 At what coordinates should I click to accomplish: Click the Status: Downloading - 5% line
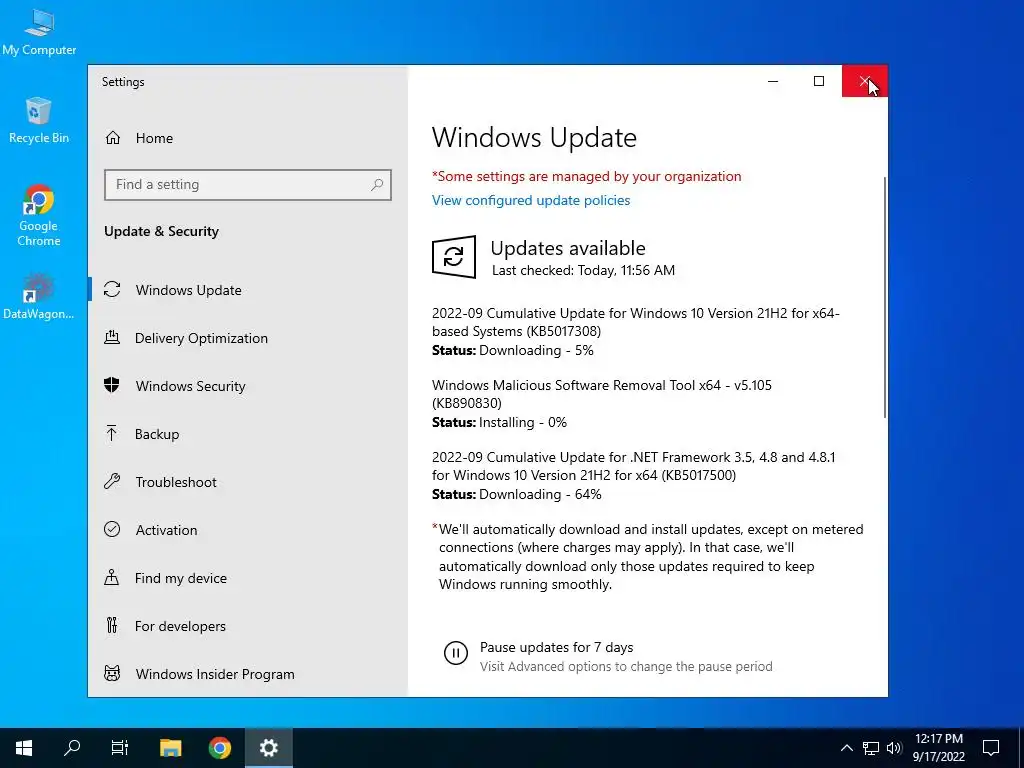513,351
